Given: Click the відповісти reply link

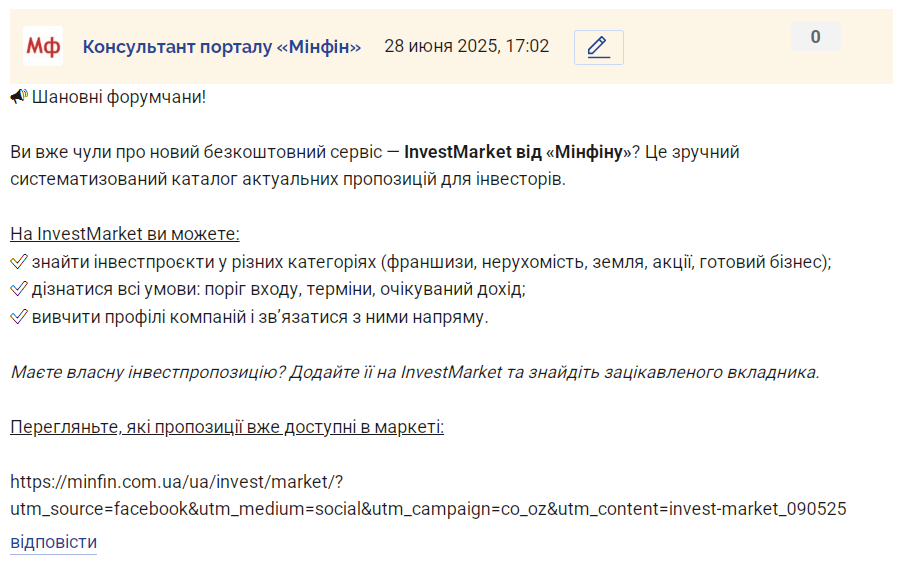Looking at the screenshot, I should (53, 542).
